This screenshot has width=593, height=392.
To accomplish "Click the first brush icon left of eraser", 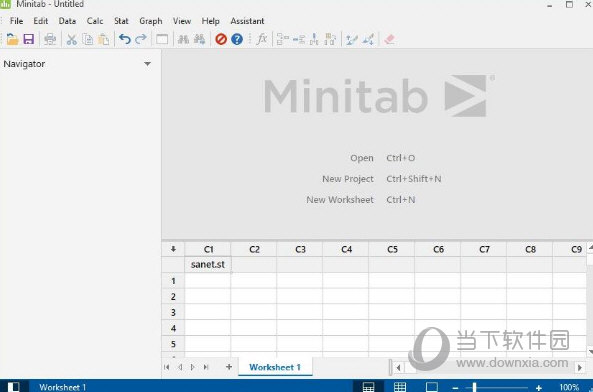I will click(352, 39).
